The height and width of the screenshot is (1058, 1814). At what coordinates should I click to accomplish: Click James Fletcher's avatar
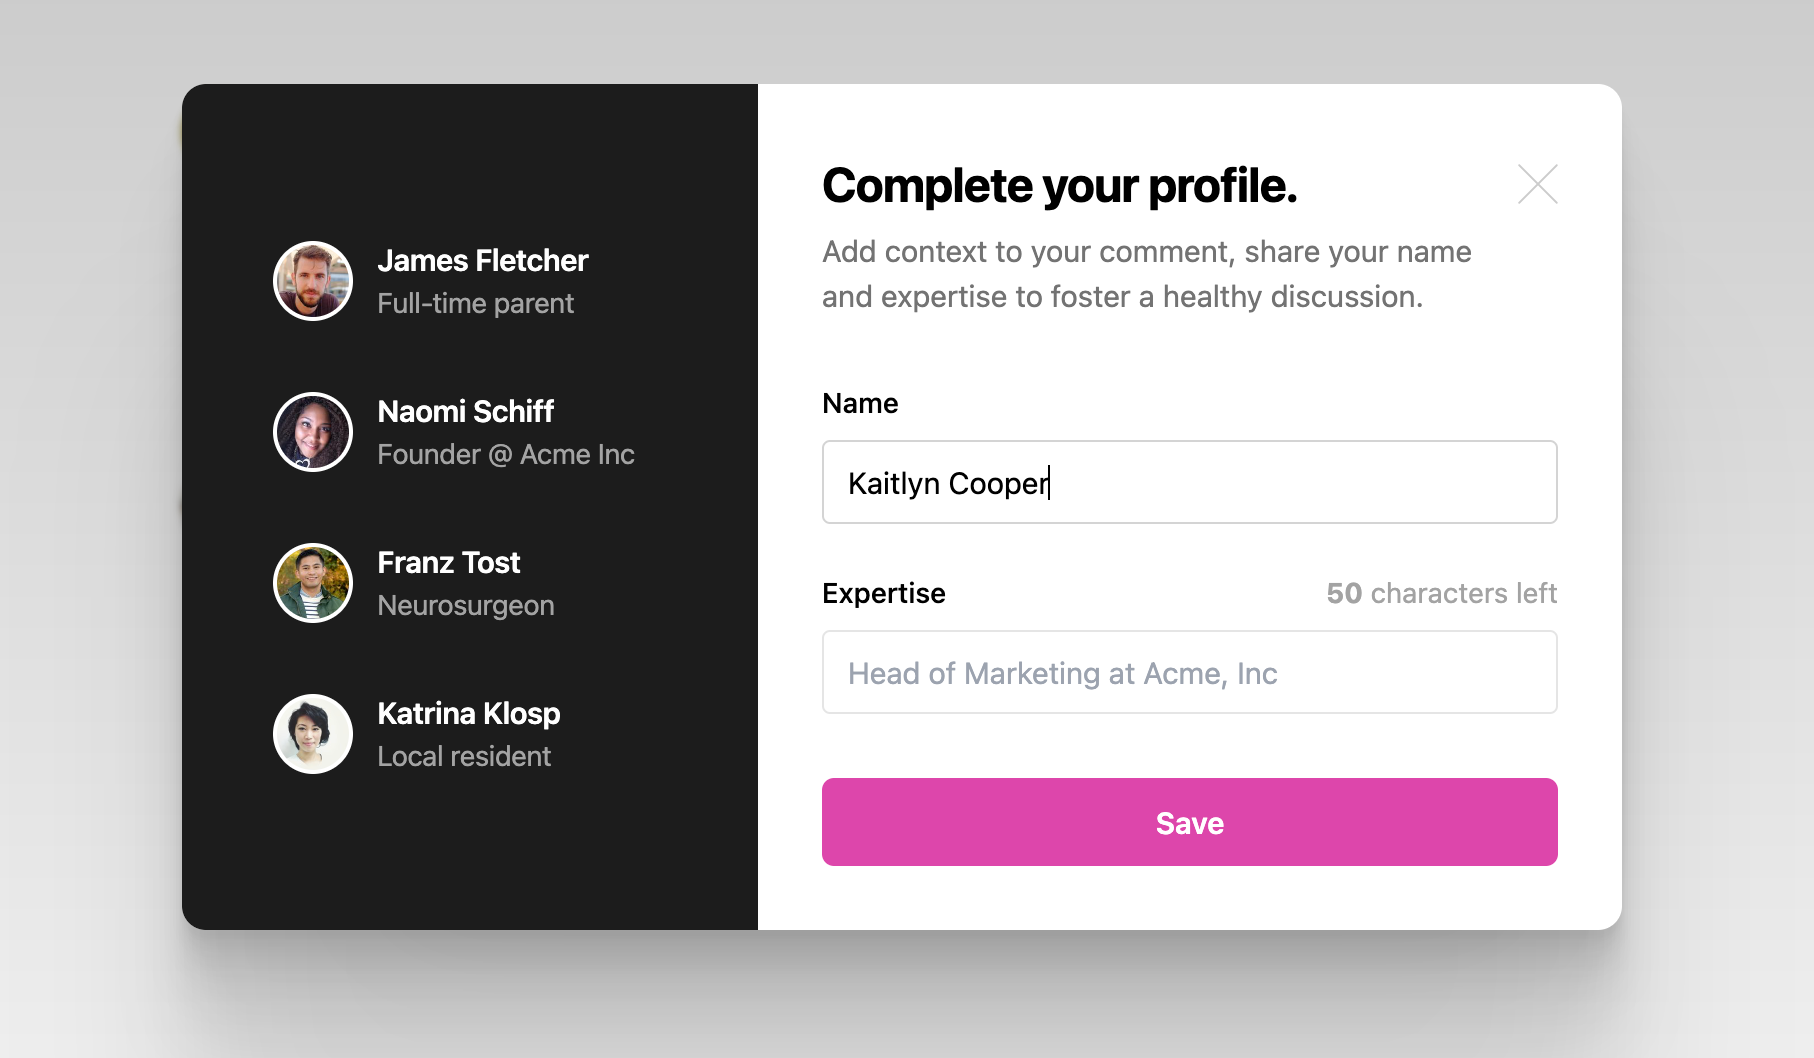pos(313,281)
